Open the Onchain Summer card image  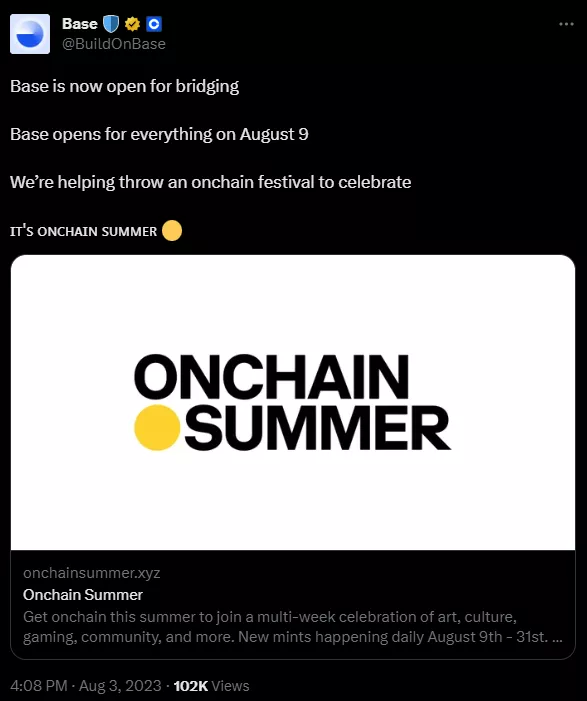coord(293,402)
